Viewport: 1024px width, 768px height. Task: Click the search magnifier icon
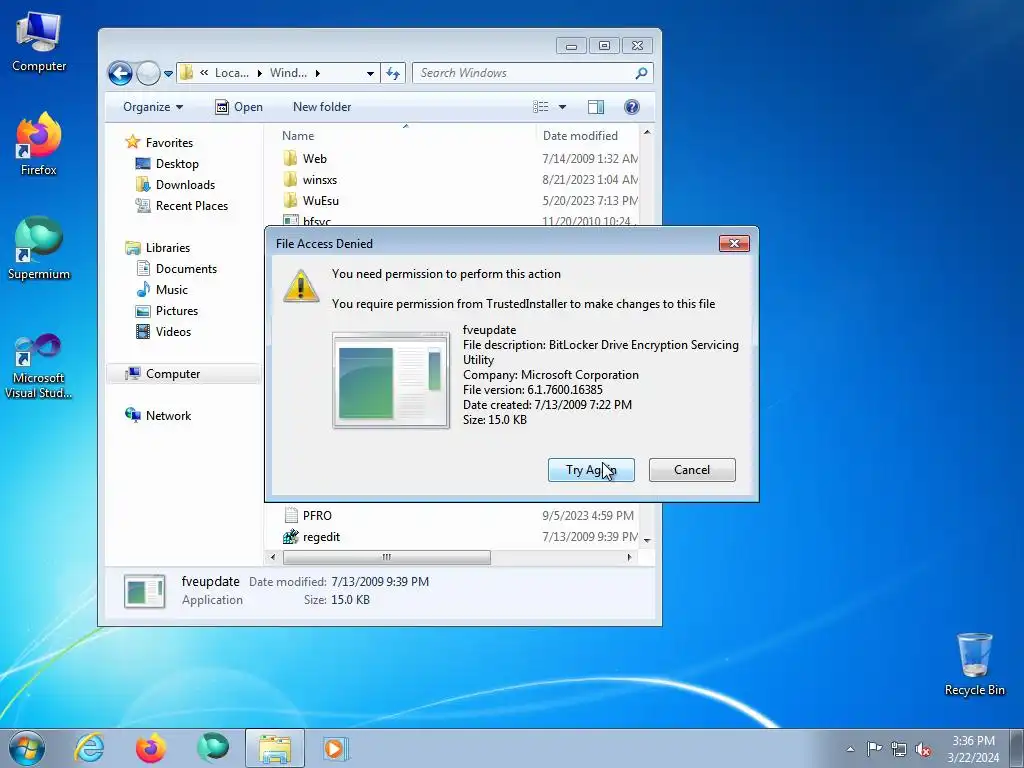641,73
